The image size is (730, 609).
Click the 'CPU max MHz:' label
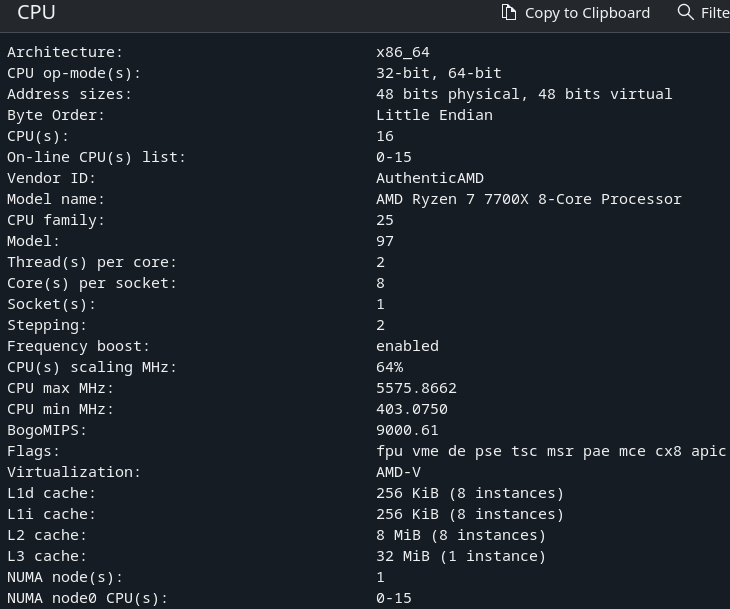[60, 388]
